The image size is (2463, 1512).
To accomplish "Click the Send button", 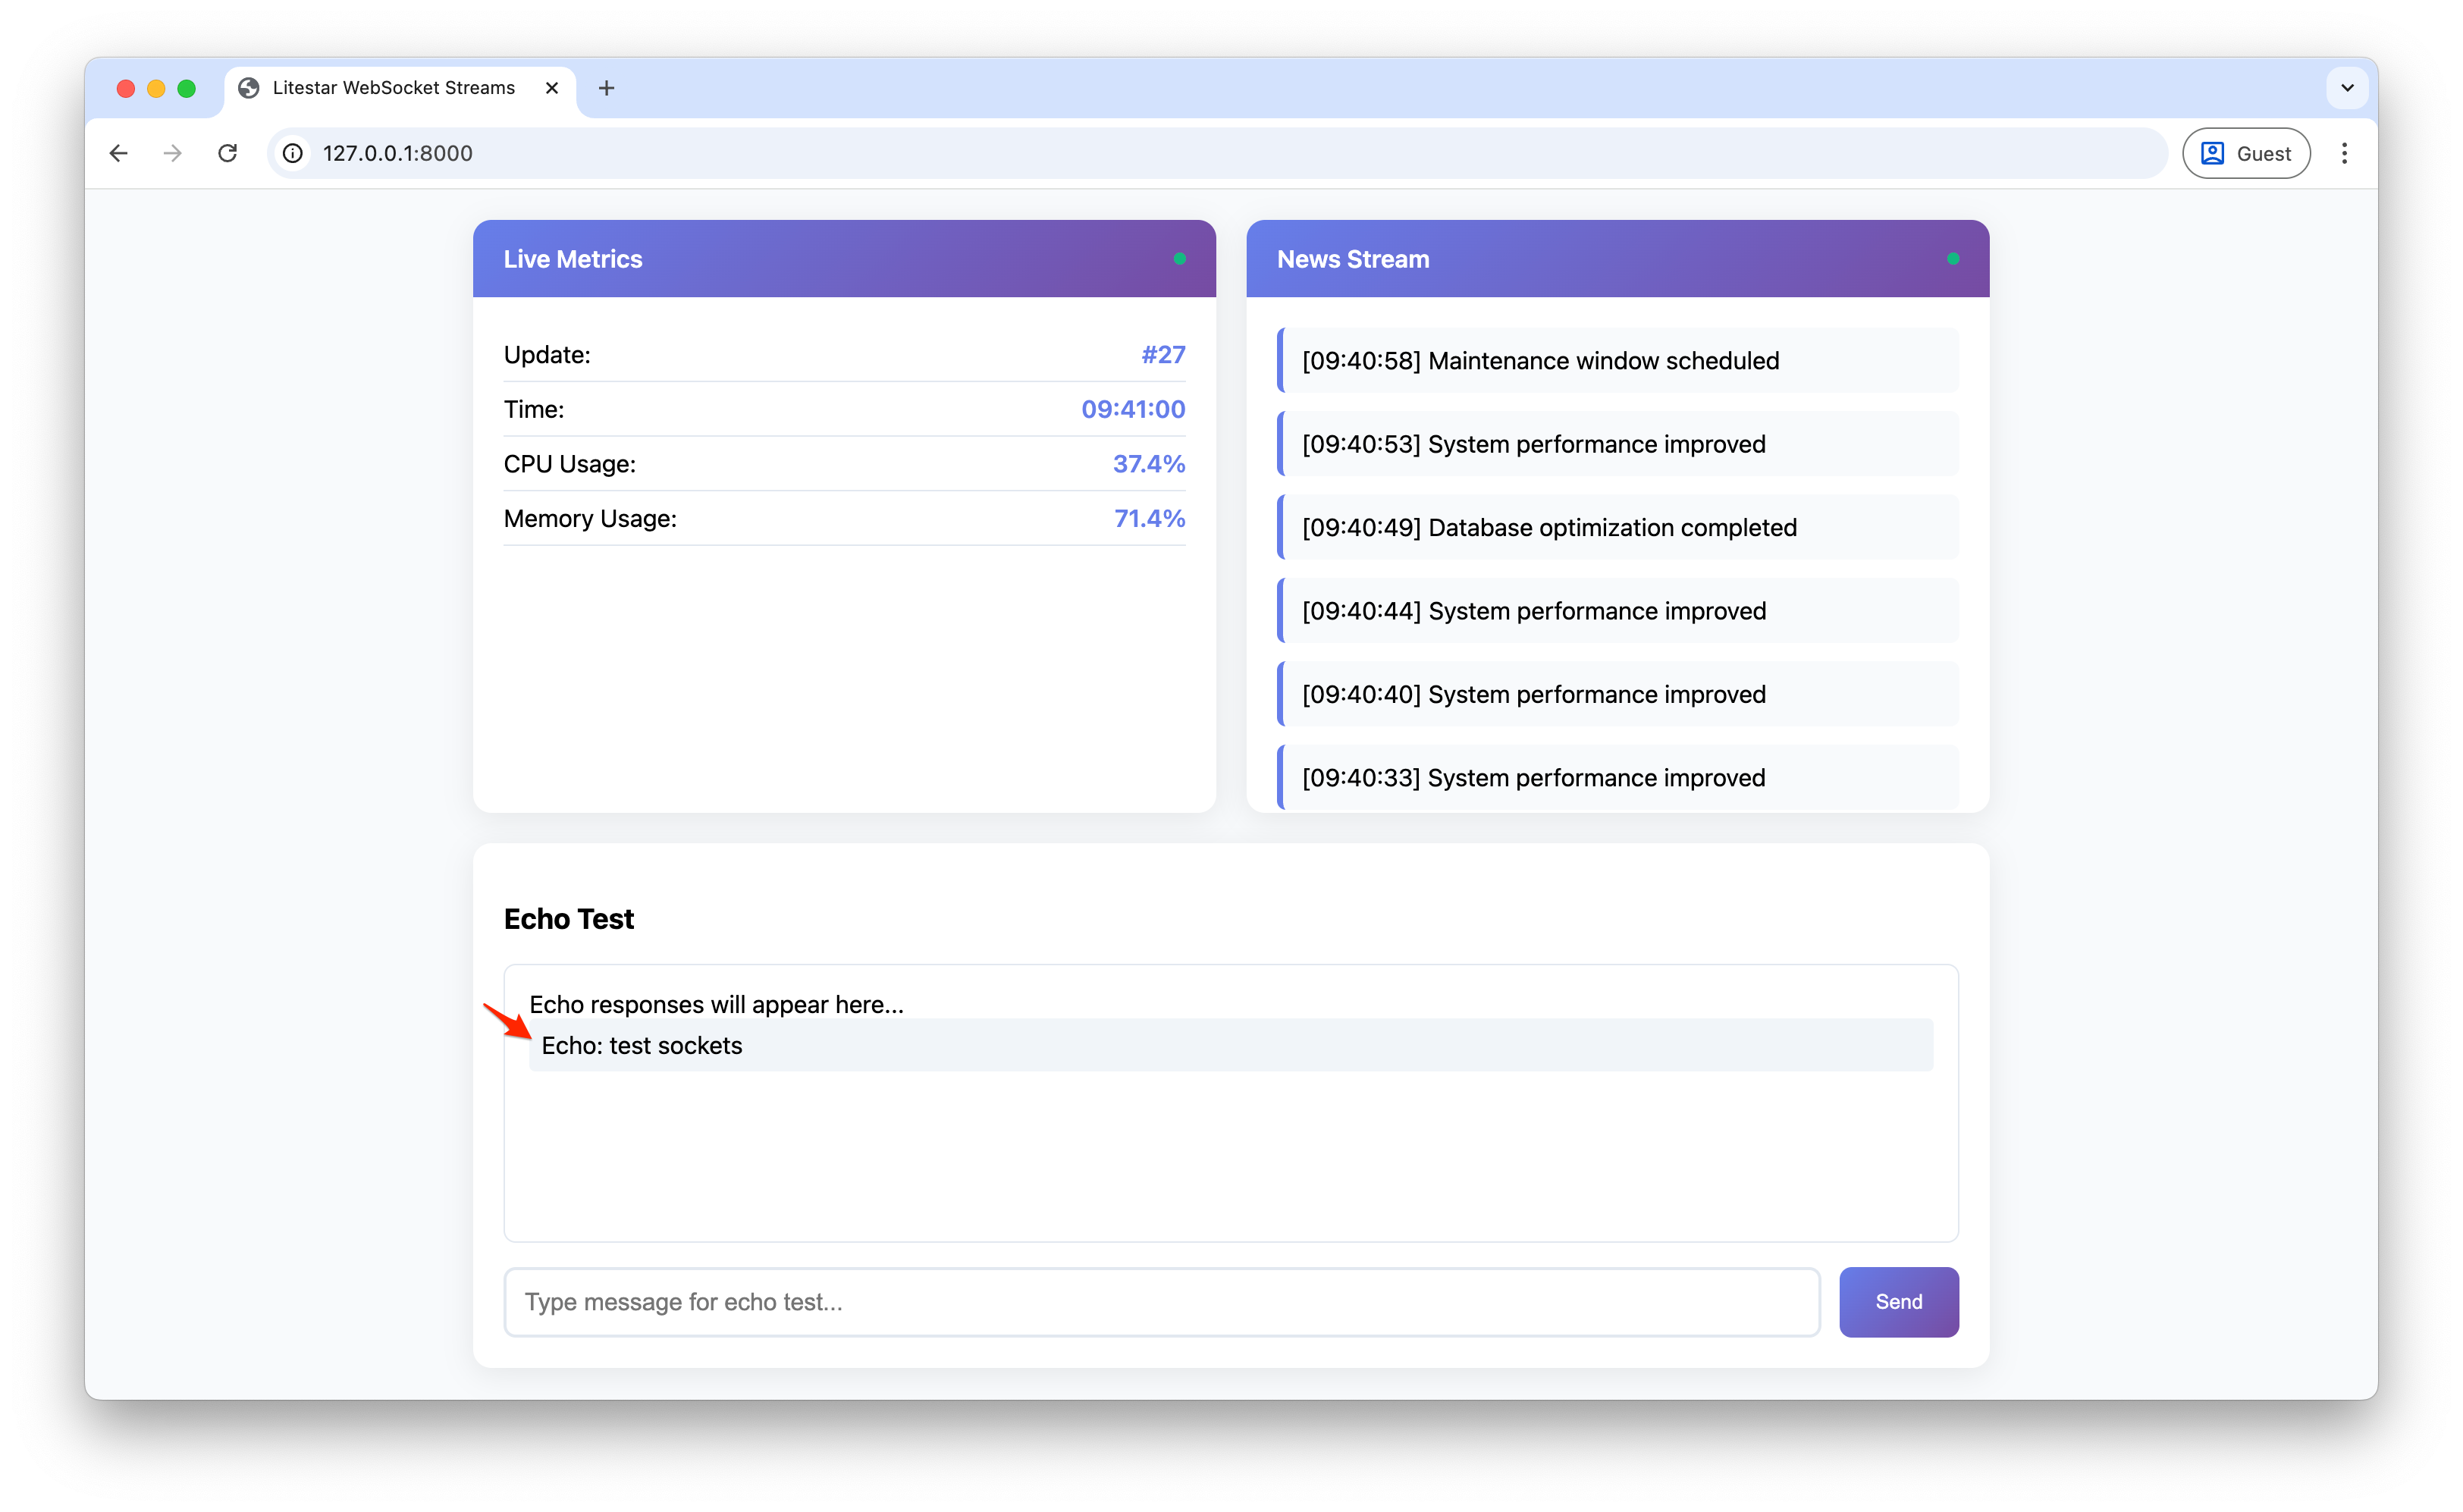I will [1898, 1301].
